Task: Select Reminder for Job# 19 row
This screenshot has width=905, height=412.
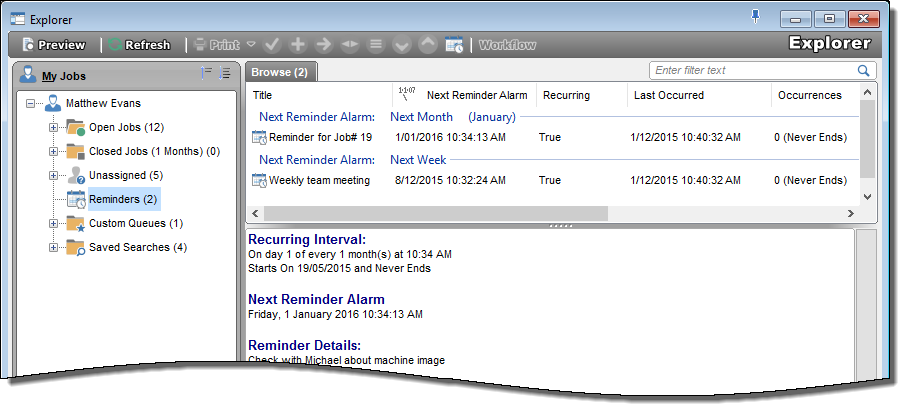Action: pyautogui.click(x=553, y=137)
